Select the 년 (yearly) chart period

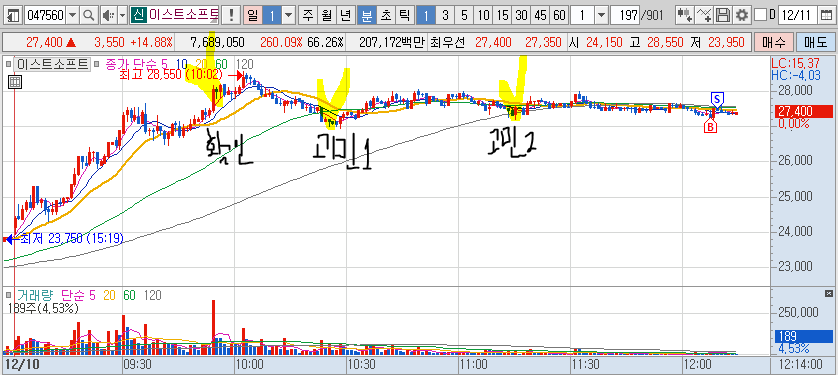[345, 15]
